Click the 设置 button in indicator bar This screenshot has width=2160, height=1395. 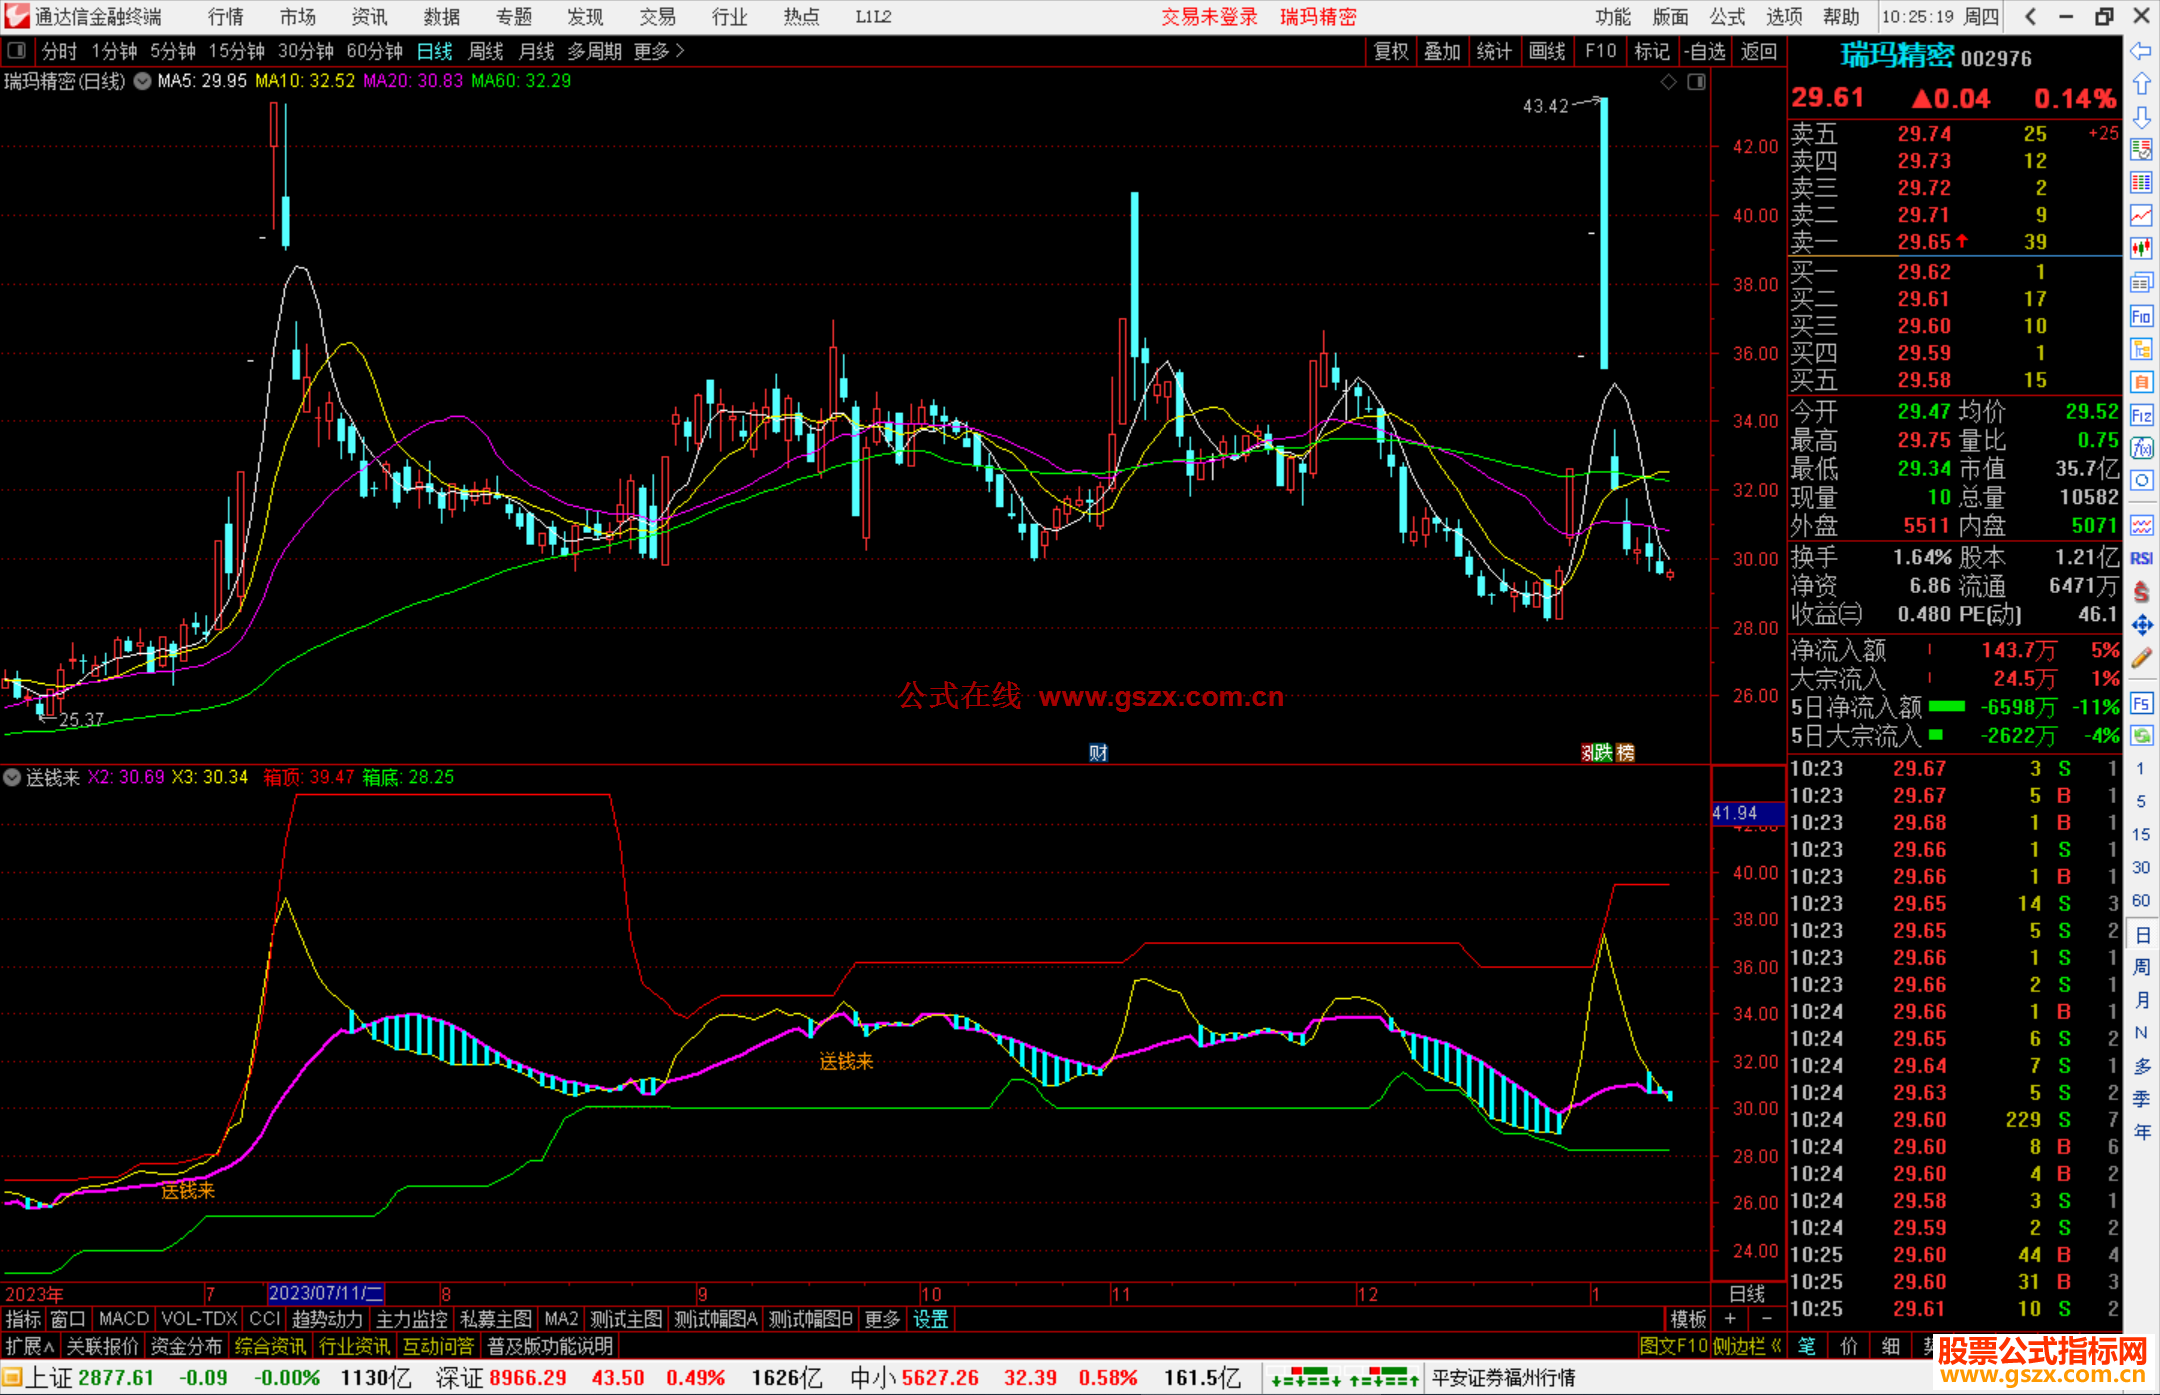pyautogui.click(x=930, y=1319)
